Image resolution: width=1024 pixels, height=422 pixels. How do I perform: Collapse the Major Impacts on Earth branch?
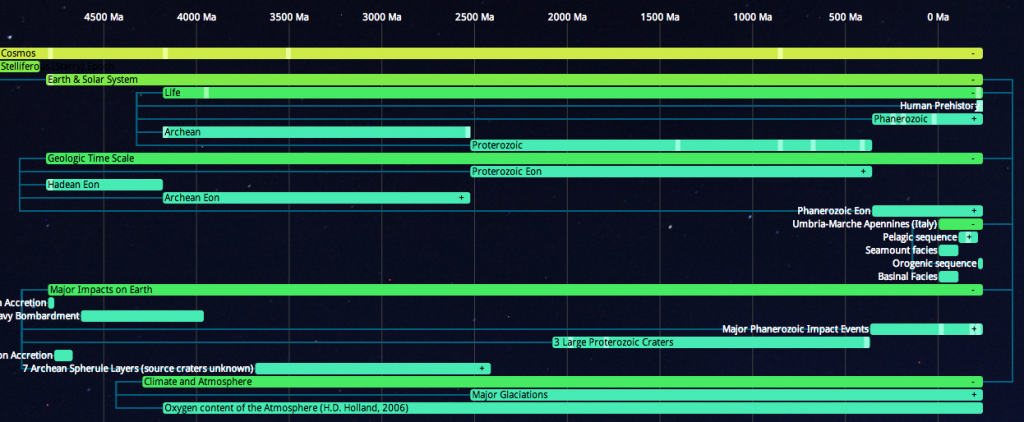(x=973, y=290)
